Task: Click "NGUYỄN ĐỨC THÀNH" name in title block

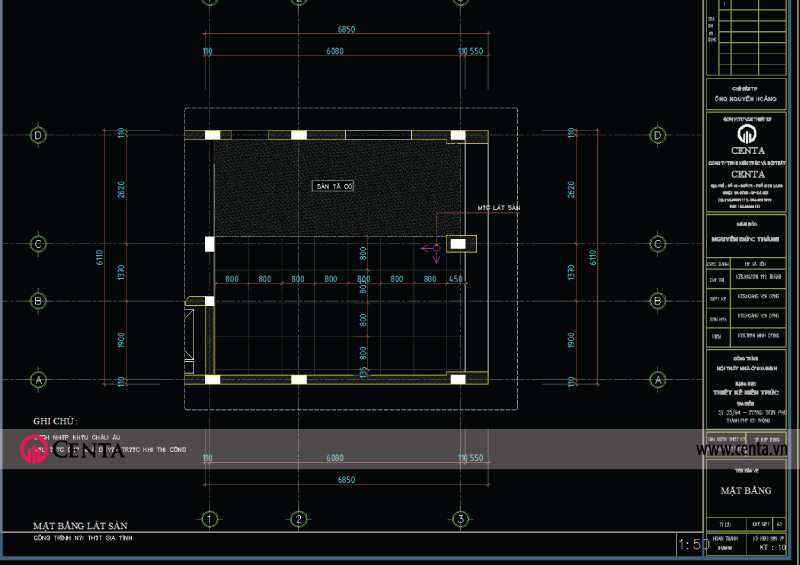Action: pyautogui.click(x=746, y=239)
